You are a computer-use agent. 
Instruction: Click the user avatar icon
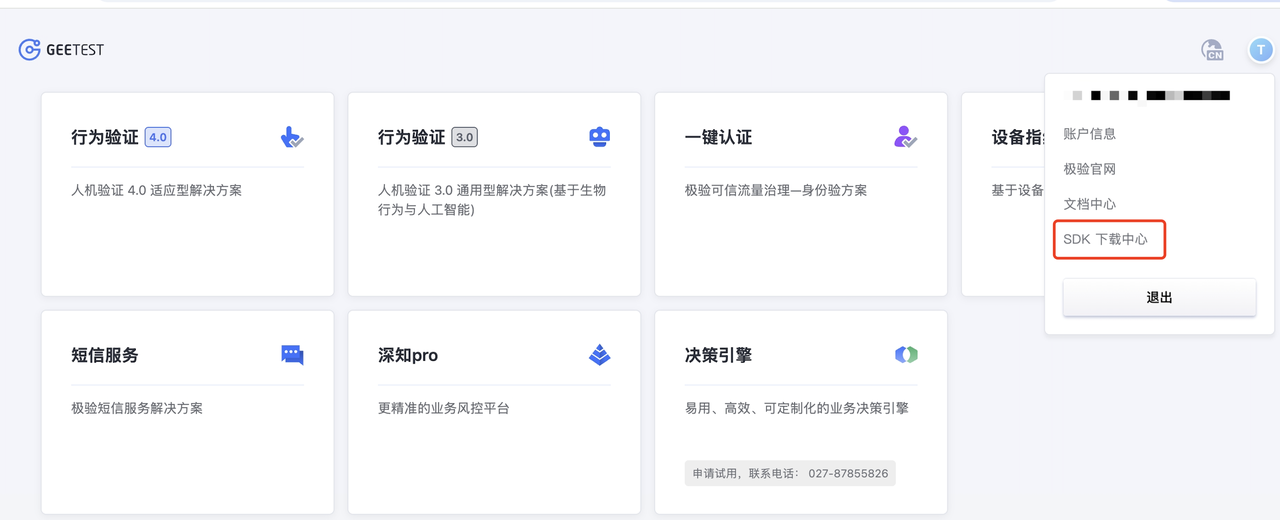coord(1260,50)
